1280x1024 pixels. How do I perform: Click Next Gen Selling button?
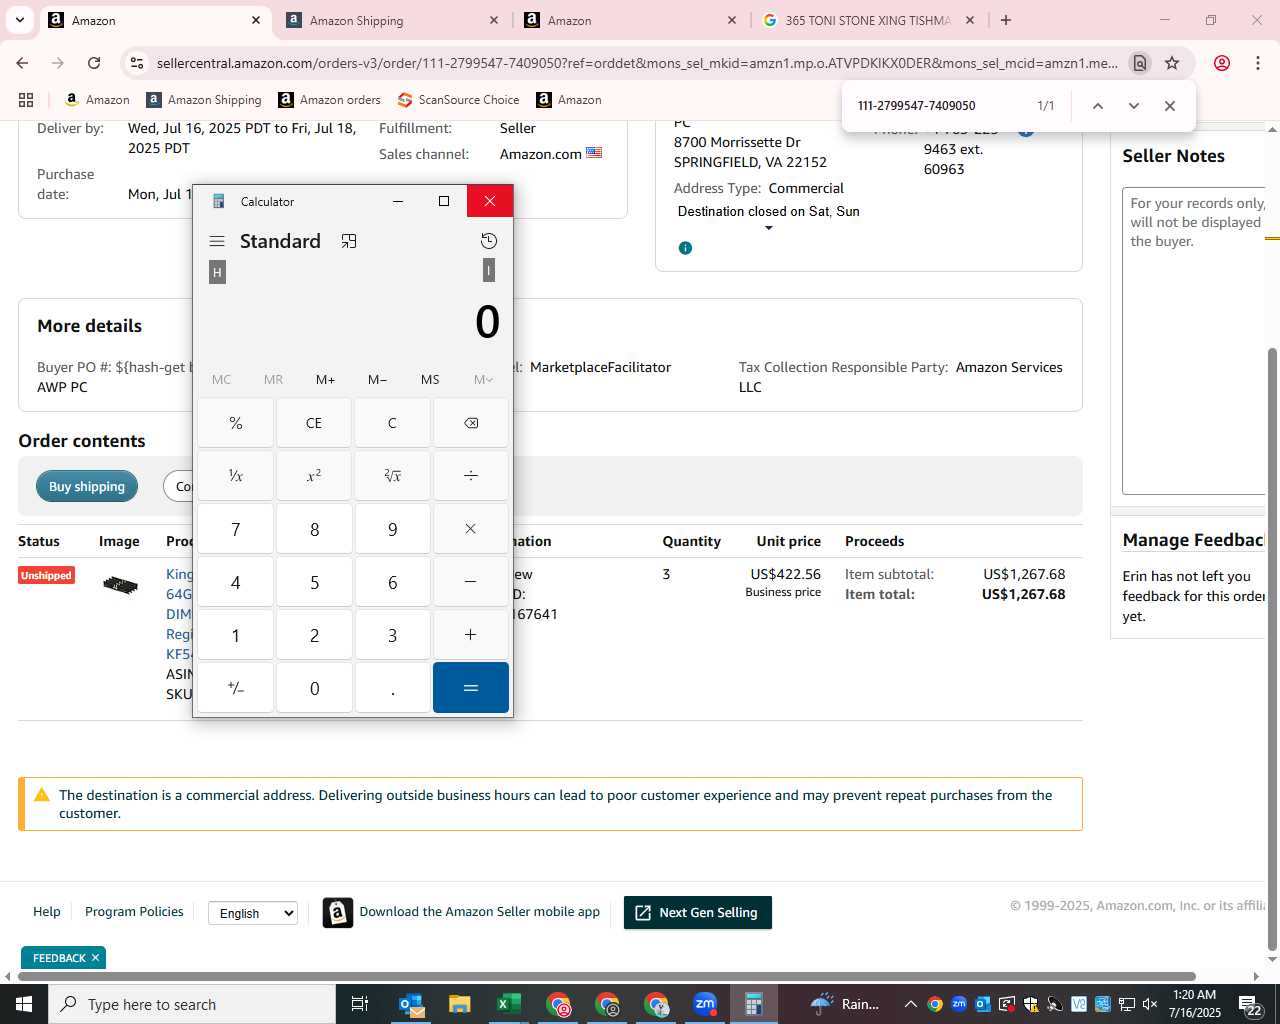(x=698, y=913)
